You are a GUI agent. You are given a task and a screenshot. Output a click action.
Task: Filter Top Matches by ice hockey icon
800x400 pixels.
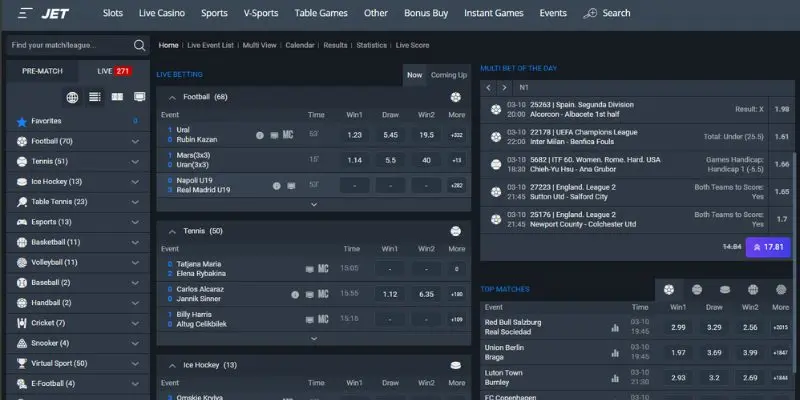pyautogui.click(x=725, y=290)
